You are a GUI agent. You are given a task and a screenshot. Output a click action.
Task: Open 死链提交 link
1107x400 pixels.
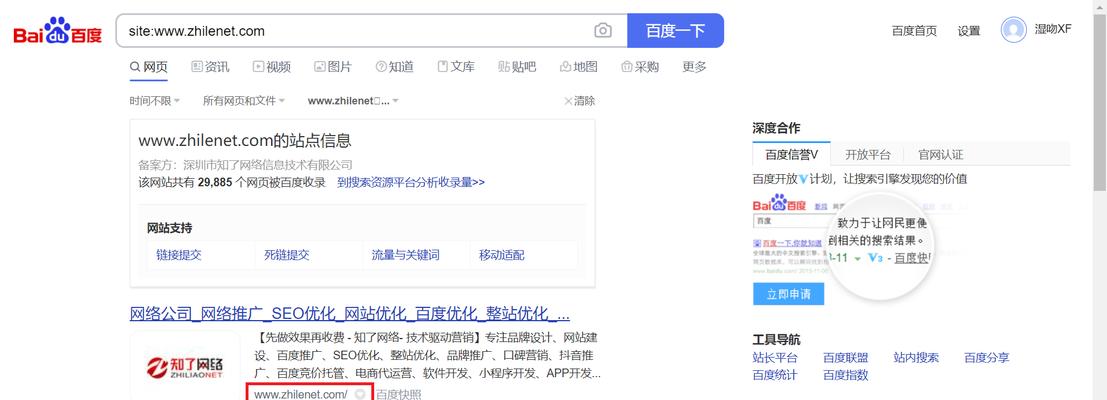[x=287, y=255]
